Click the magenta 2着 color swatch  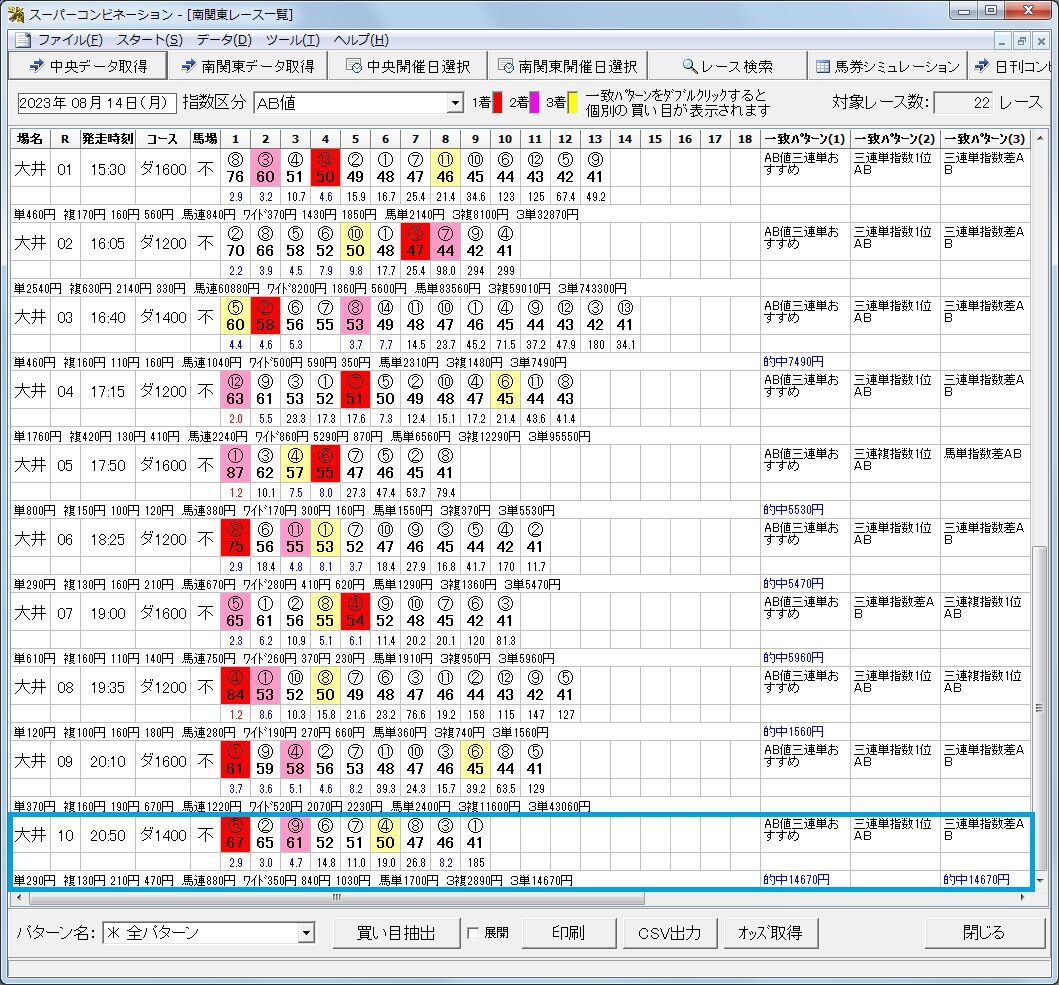coord(534,103)
